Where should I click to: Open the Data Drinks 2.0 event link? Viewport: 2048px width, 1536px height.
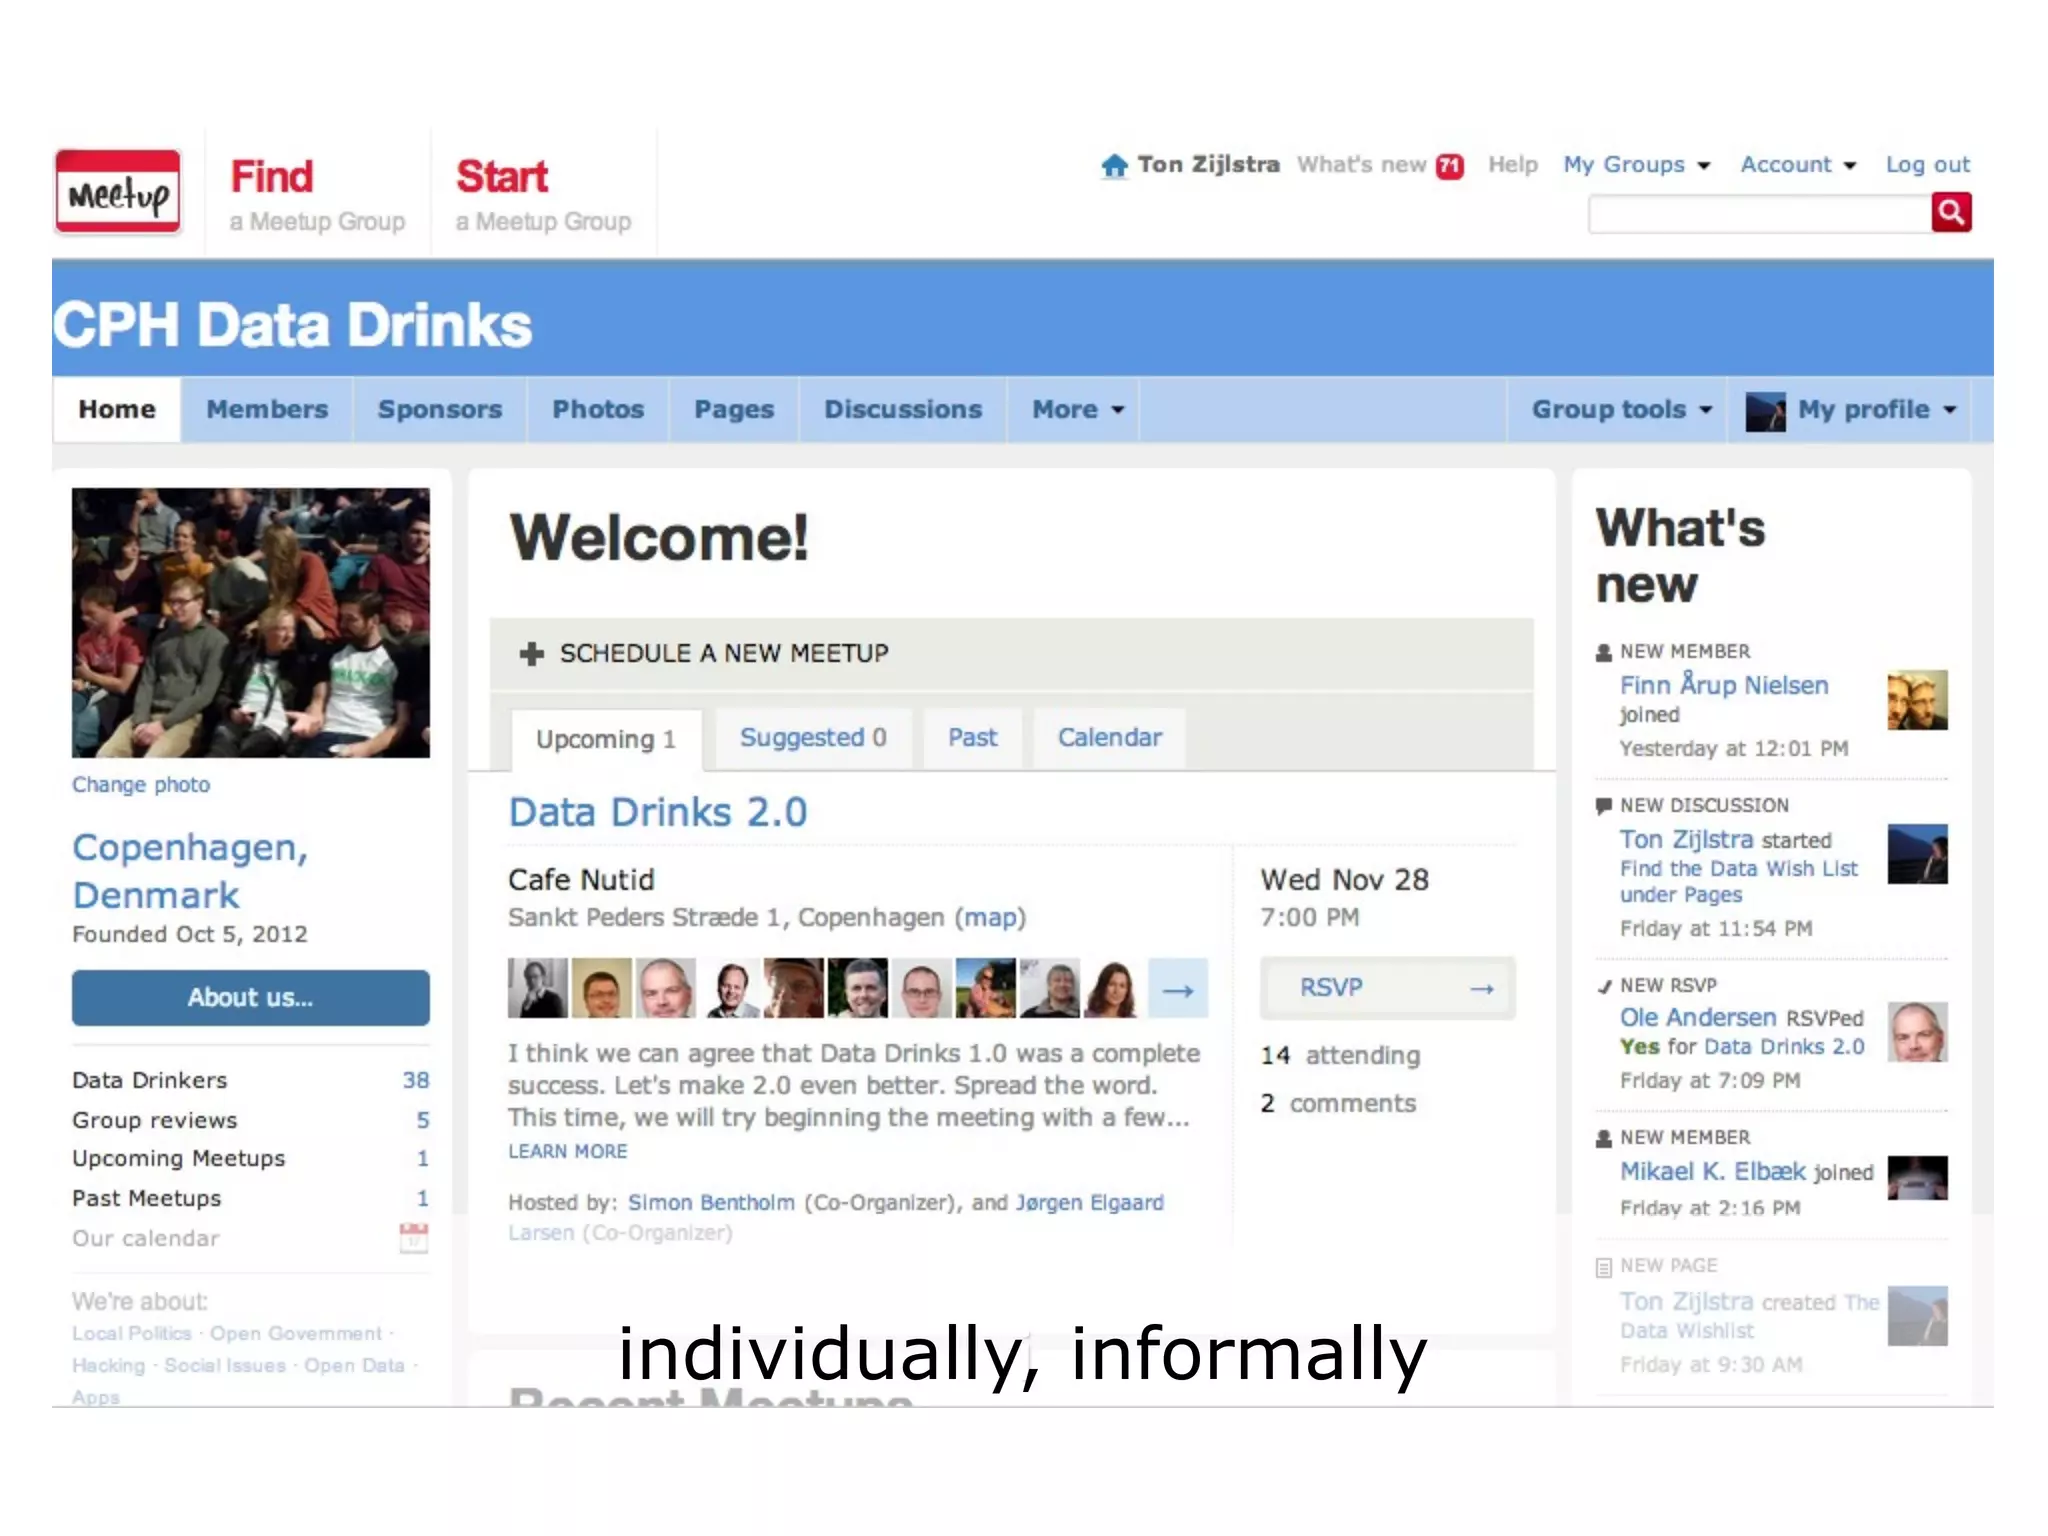click(657, 812)
